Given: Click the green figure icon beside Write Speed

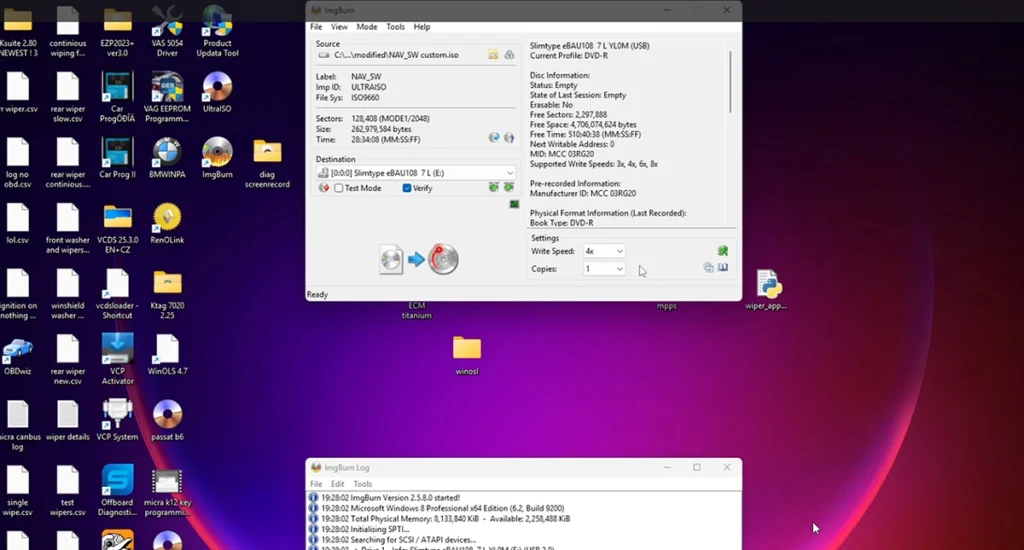Looking at the screenshot, I should click(x=723, y=251).
